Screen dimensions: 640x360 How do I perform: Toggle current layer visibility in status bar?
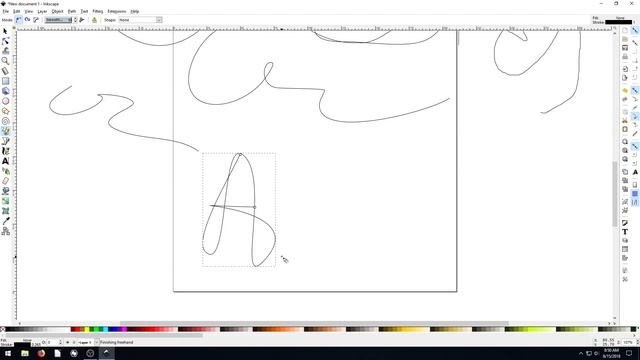pyautogui.click(x=68, y=342)
